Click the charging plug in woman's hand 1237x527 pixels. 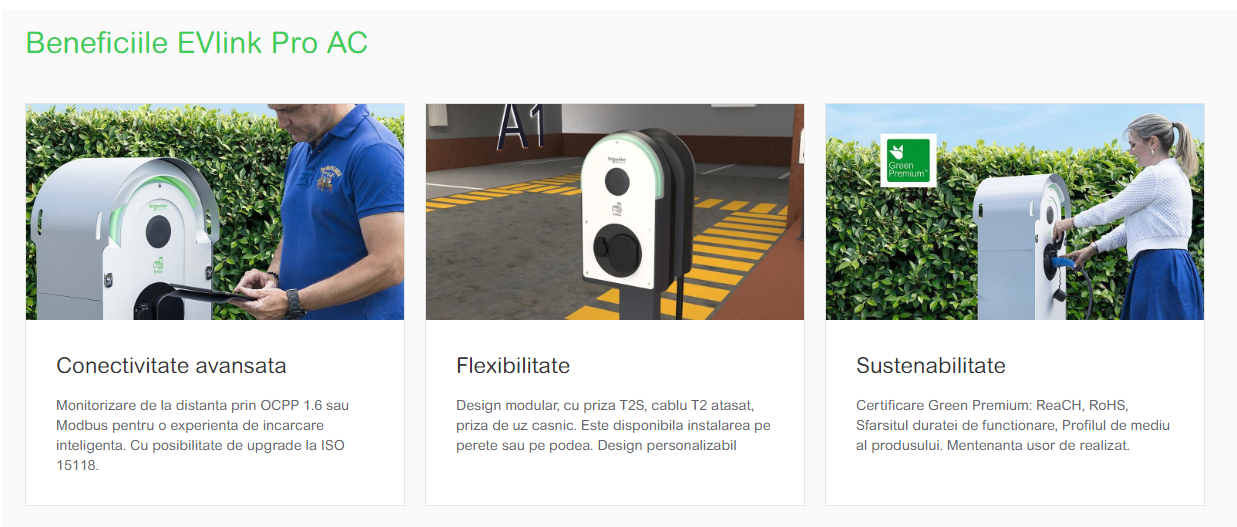tap(1063, 262)
